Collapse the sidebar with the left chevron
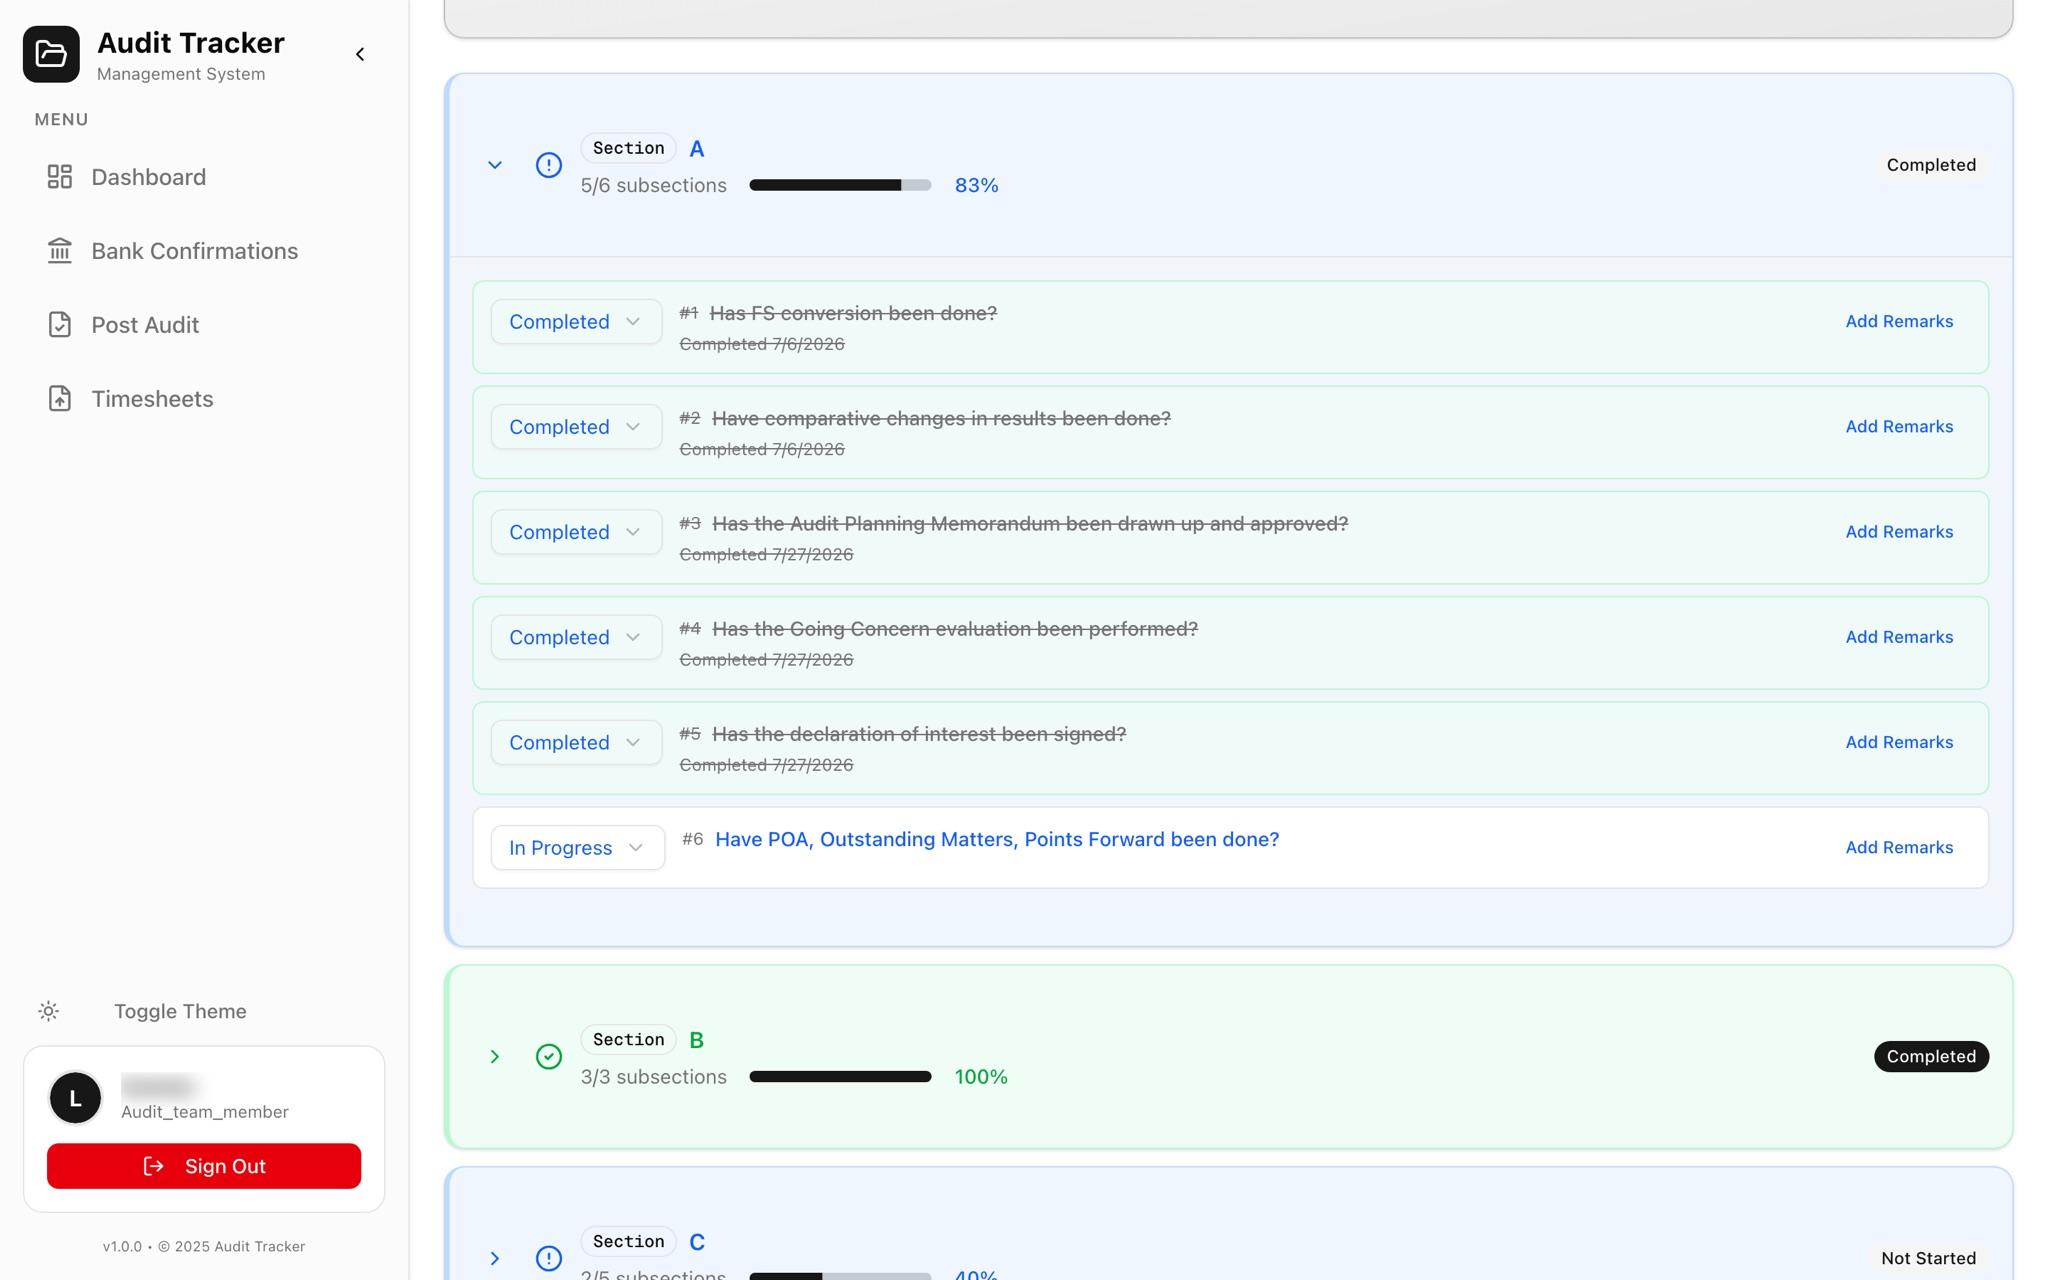The image size is (2048, 1280). click(x=360, y=54)
